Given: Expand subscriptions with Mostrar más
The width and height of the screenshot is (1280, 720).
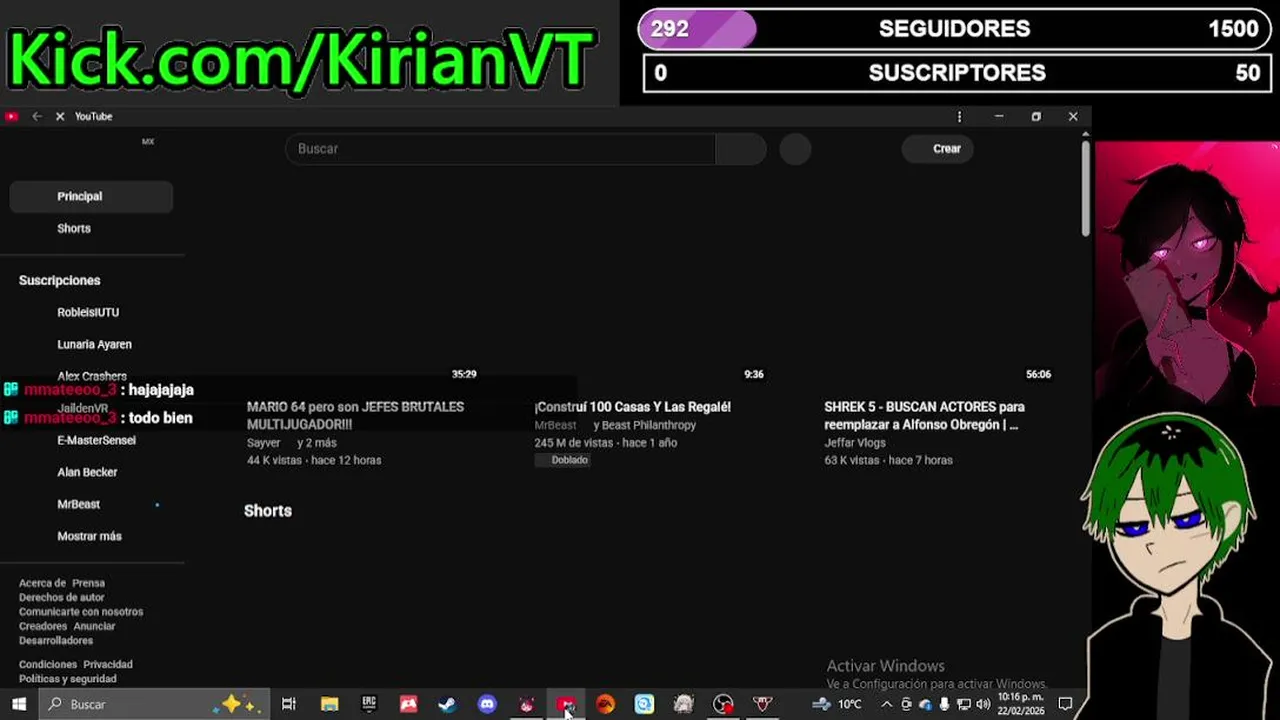Looking at the screenshot, I should [x=89, y=537].
